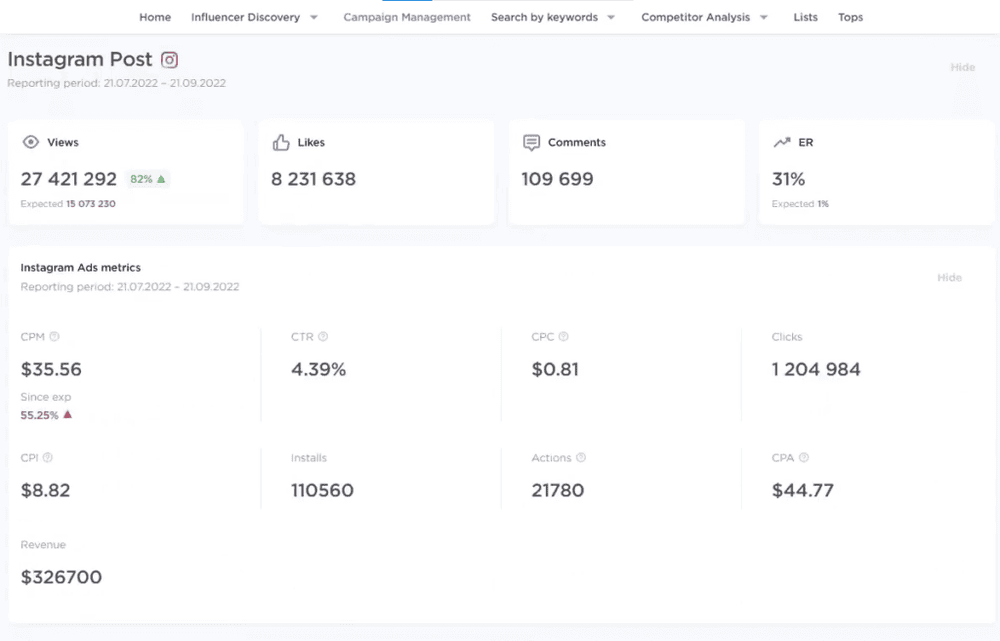Hide the Instagram Ads metrics panel
1000x641 pixels.
click(949, 277)
